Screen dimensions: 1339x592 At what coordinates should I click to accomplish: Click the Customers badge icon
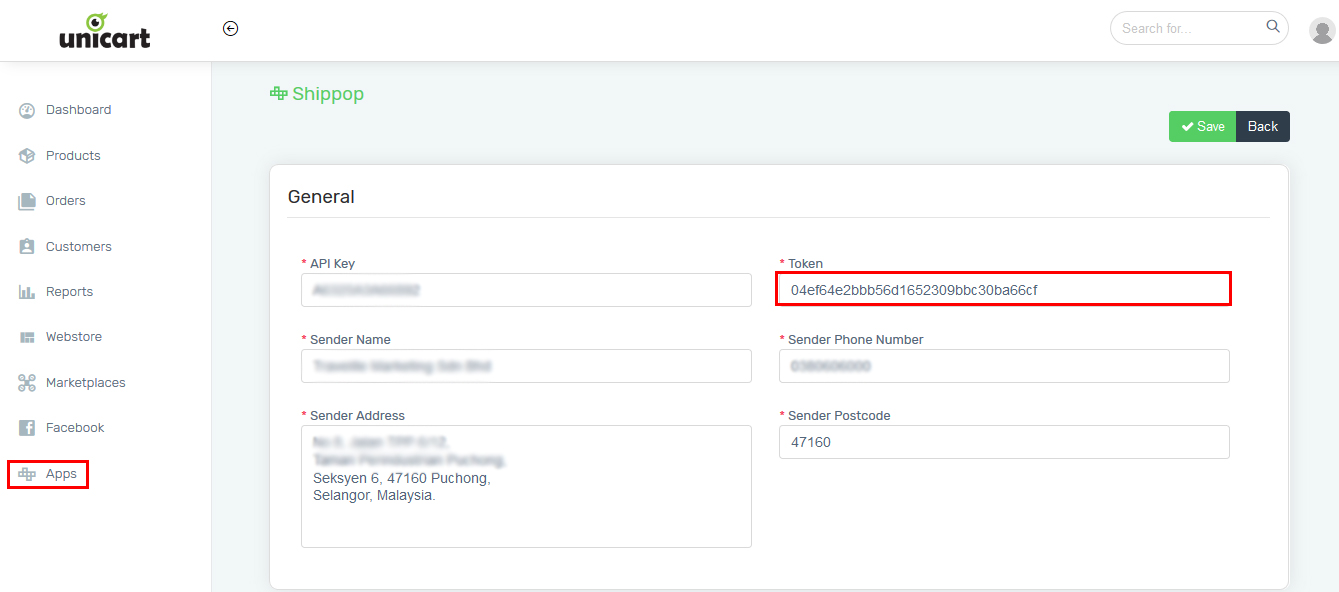coord(27,247)
